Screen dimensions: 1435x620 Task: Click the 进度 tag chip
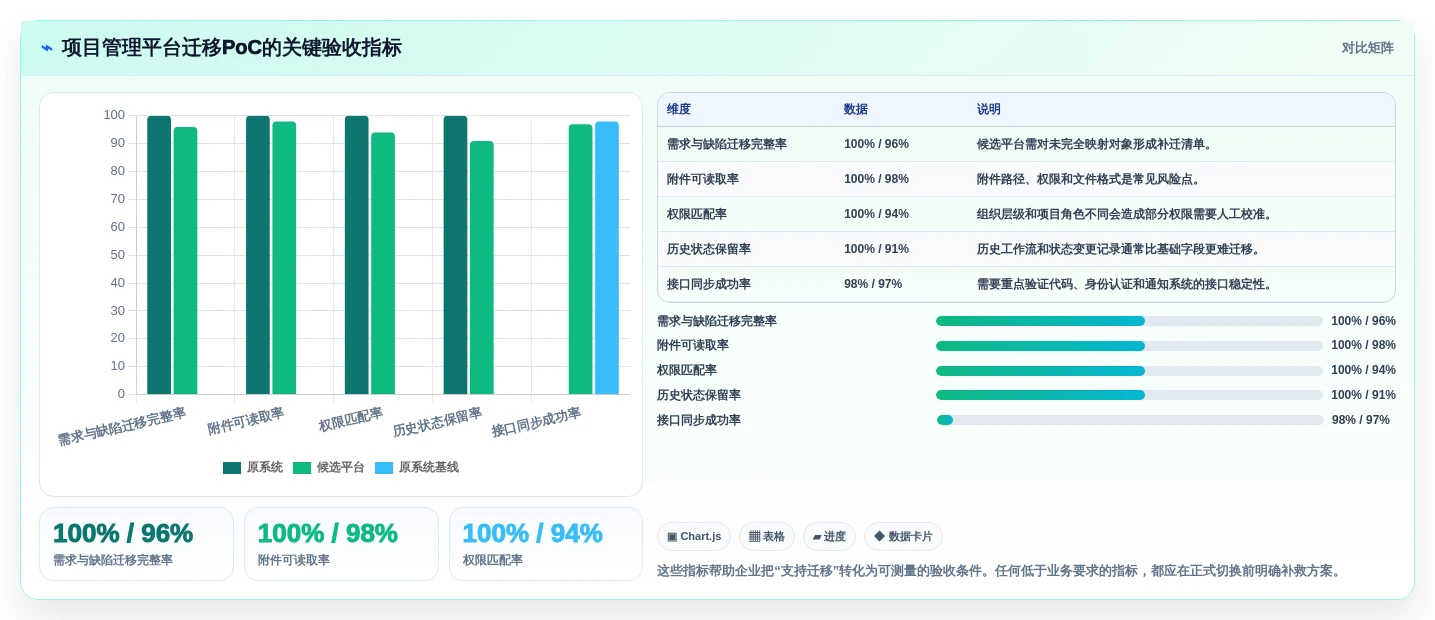(x=829, y=537)
